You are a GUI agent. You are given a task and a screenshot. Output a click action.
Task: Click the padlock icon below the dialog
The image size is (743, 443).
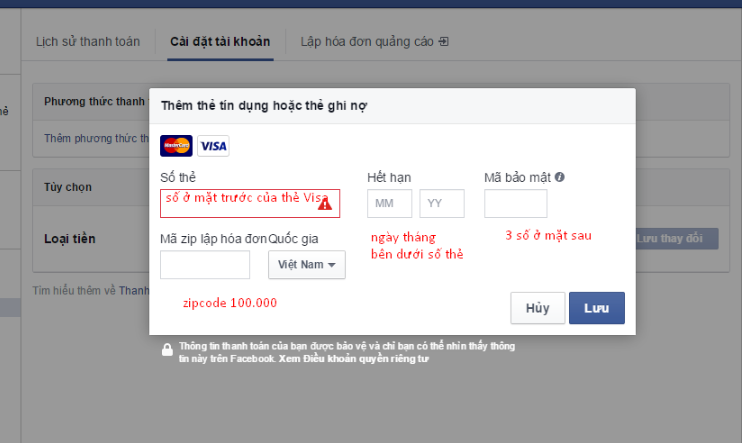(x=167, y=350)
